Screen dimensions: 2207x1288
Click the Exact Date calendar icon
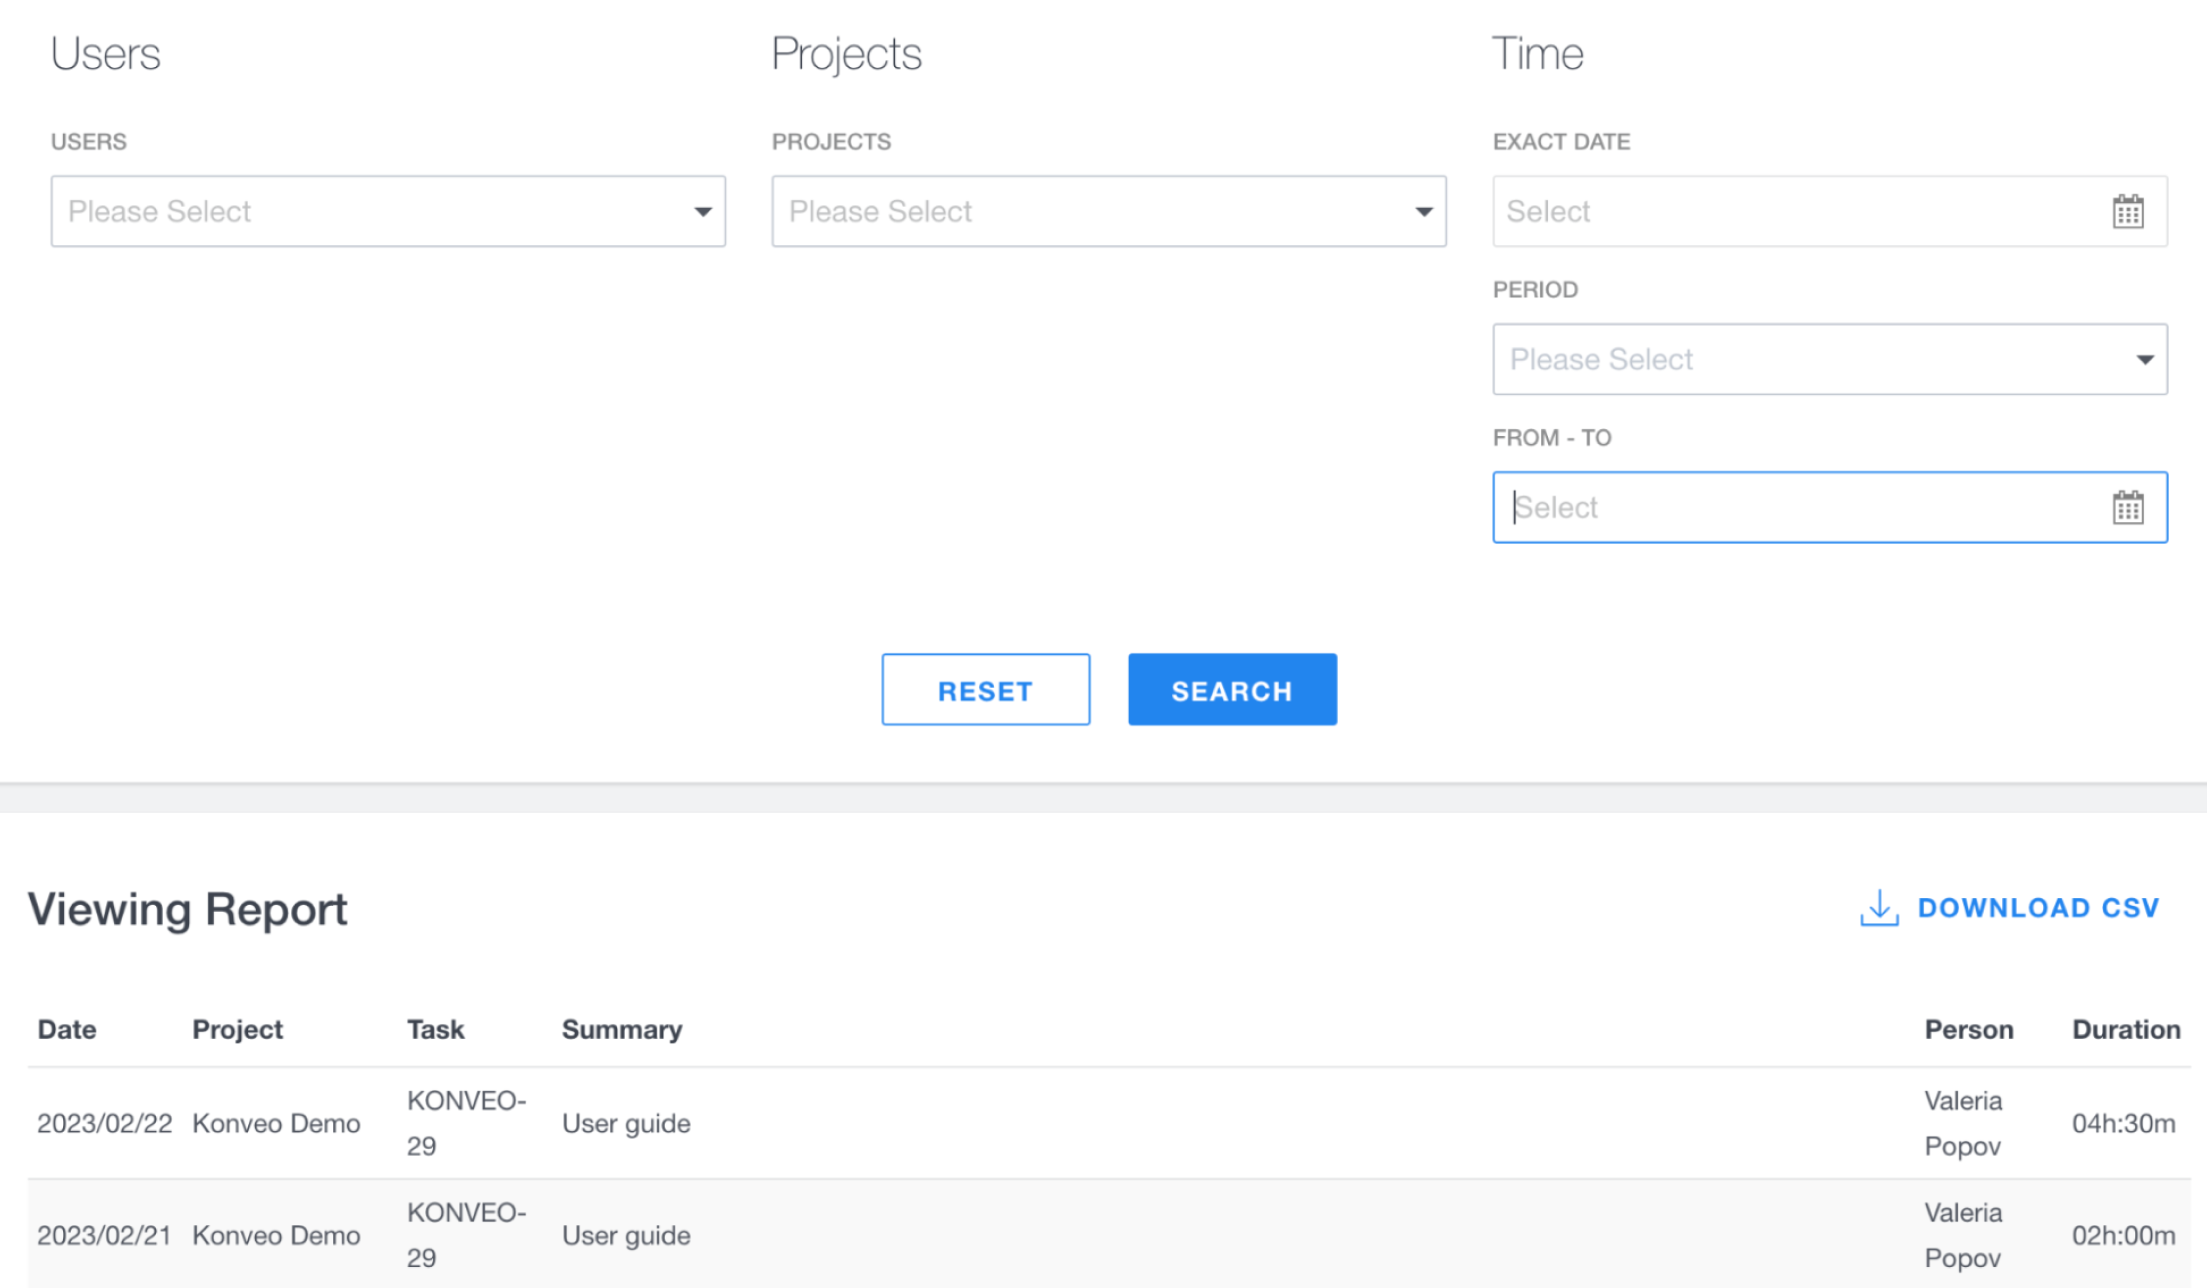coord(2127,212)
